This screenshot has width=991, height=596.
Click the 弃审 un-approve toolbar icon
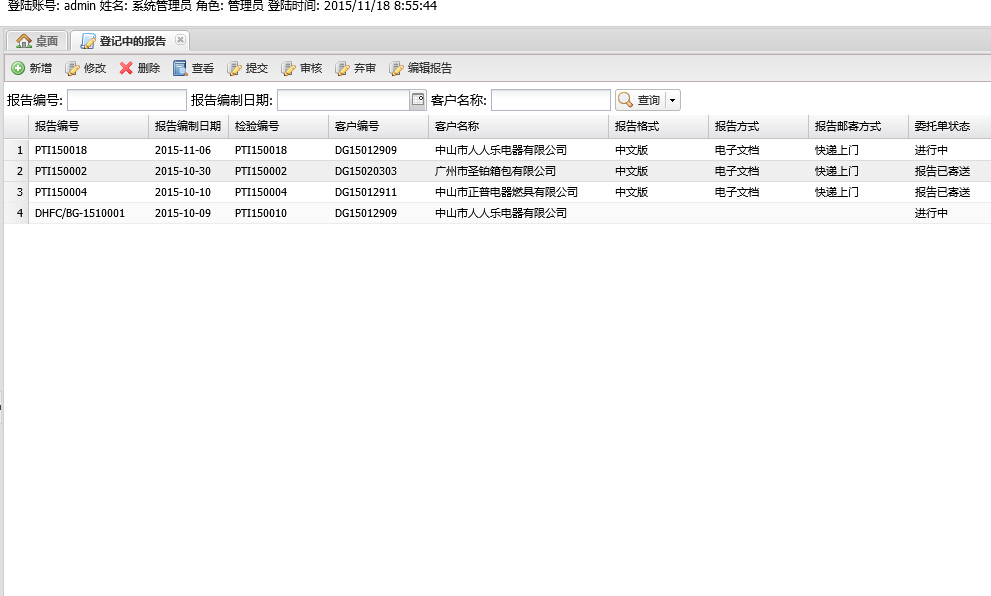(x=342, y=68)
